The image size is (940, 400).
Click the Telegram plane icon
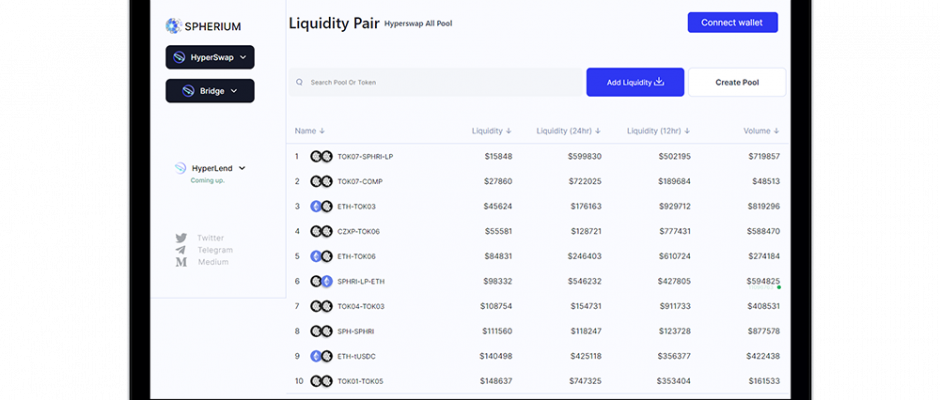181,250
